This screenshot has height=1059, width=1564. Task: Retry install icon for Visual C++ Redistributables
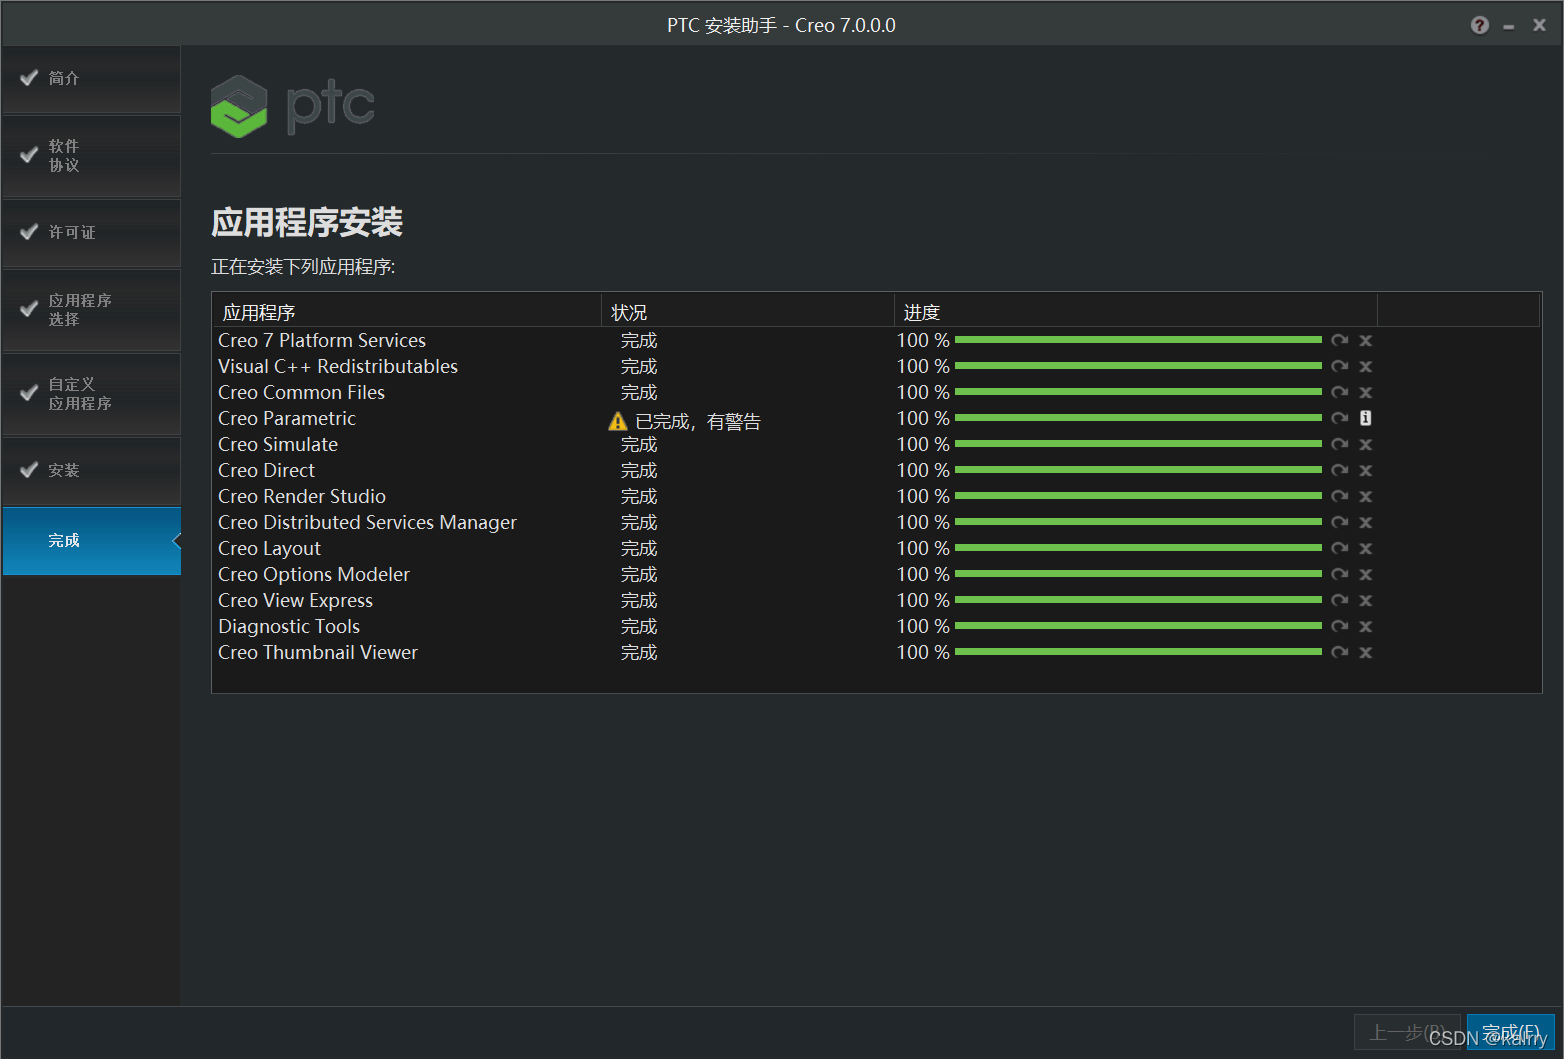(1340, 366)
